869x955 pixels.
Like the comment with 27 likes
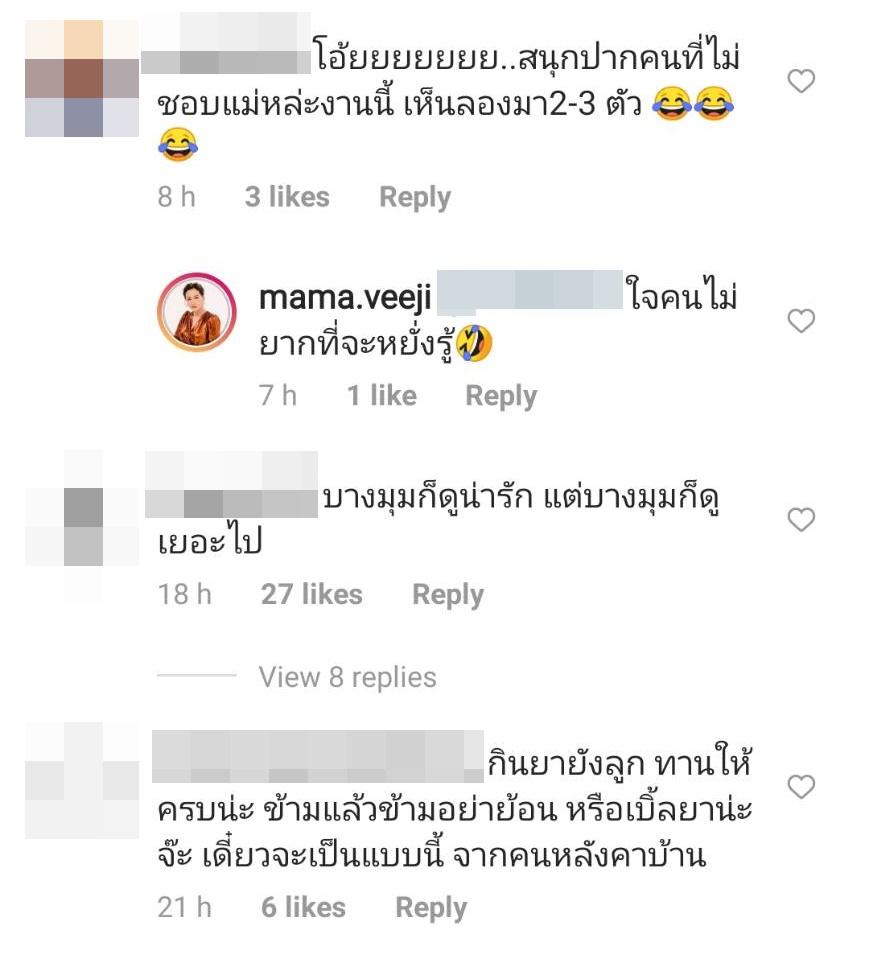click(x=801, y=520)
